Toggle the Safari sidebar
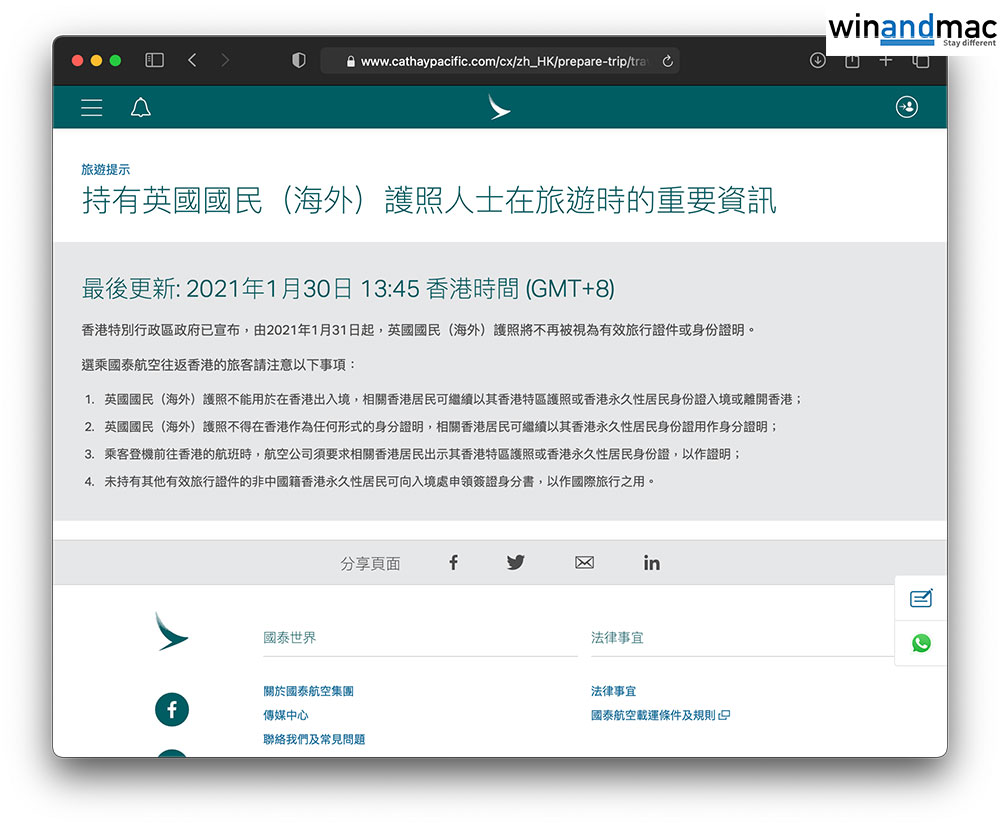Screen dimensions: 1000x827 [154, 61]
